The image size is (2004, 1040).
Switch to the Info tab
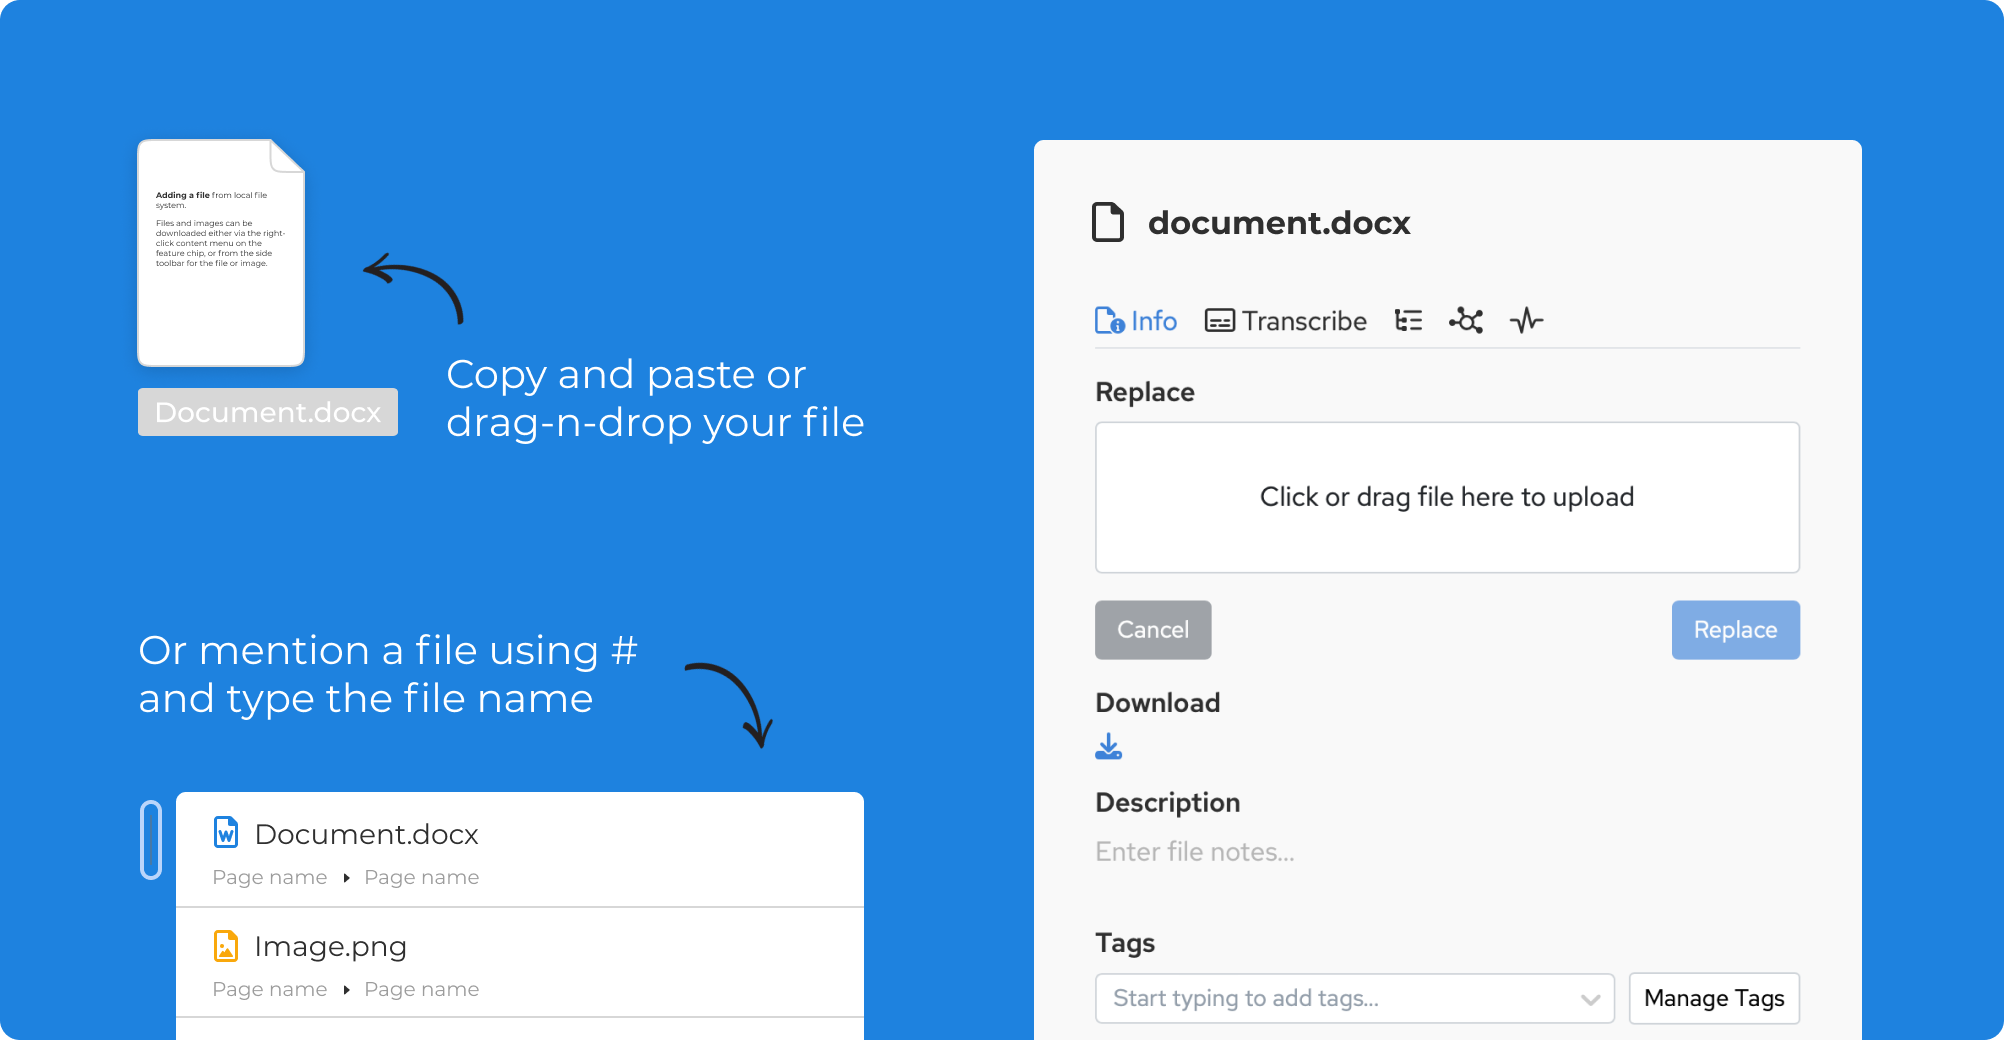tap(1136, 321)
